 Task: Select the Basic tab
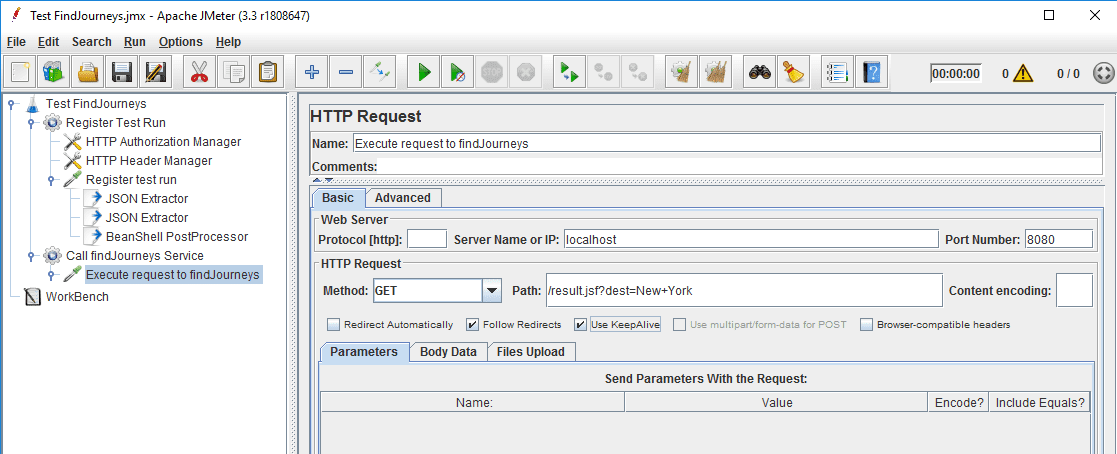(338, 198)
